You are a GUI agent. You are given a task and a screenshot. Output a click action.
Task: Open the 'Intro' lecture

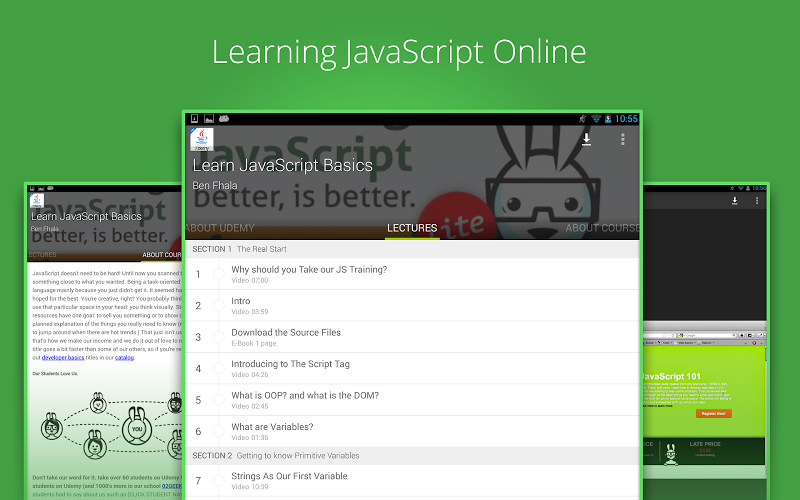click(x=412, y=306)
